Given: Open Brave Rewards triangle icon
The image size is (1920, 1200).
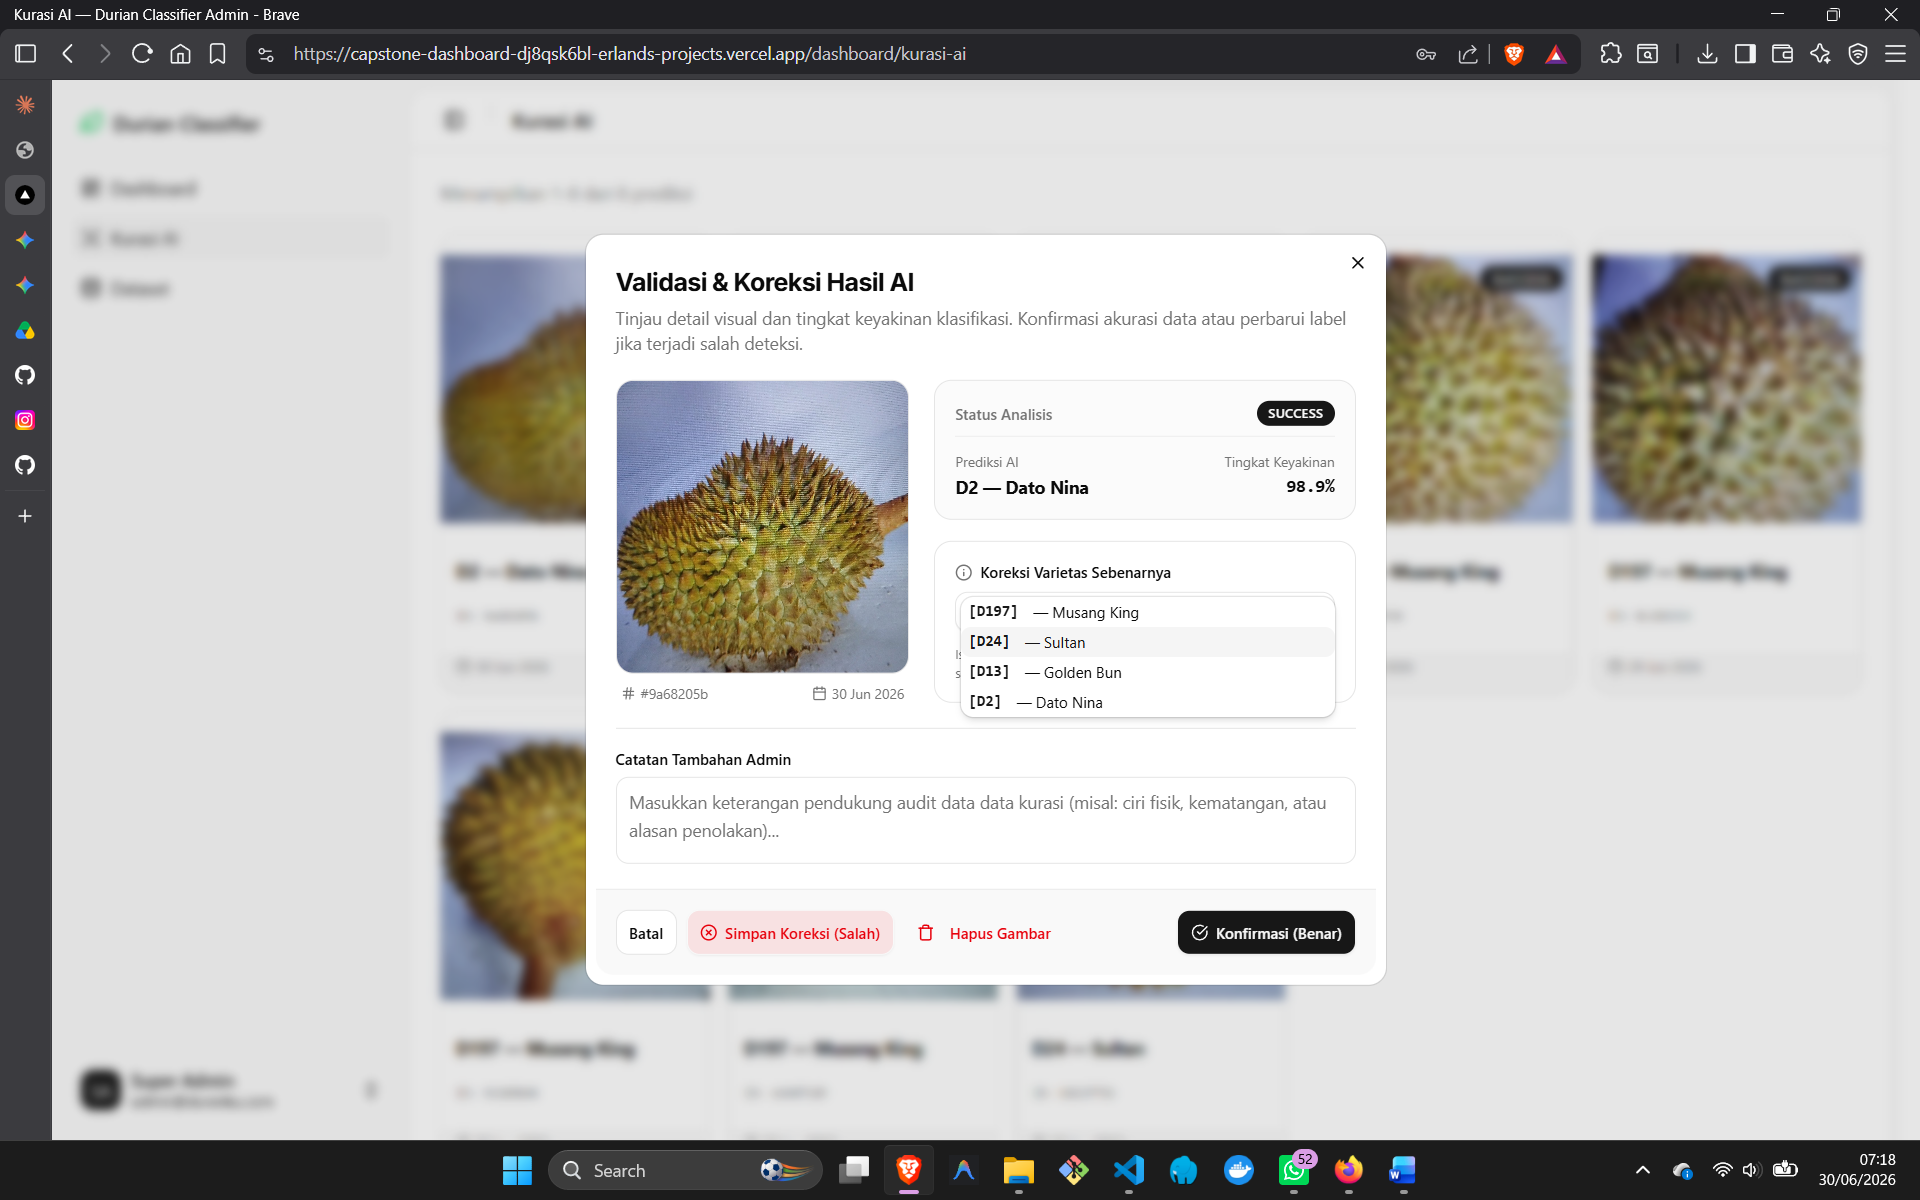Looking at the screenshot, I should point(1556,54).
